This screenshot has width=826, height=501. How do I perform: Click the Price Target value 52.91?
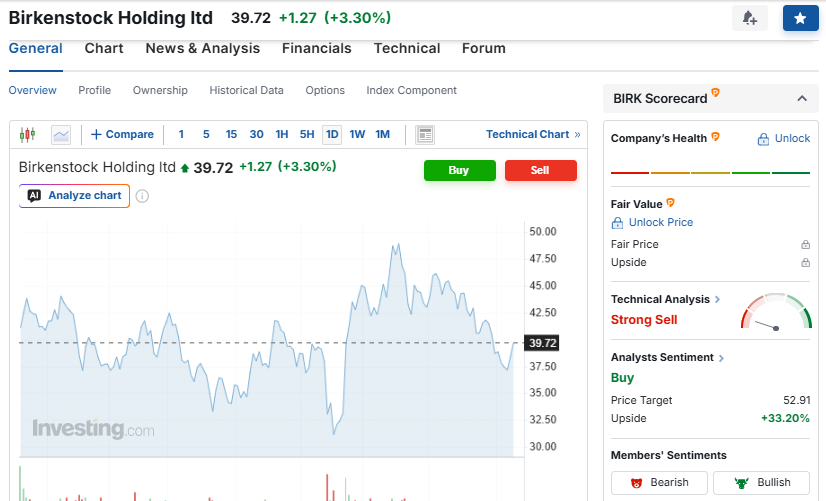pyautogui.click(x=796, y=400)
